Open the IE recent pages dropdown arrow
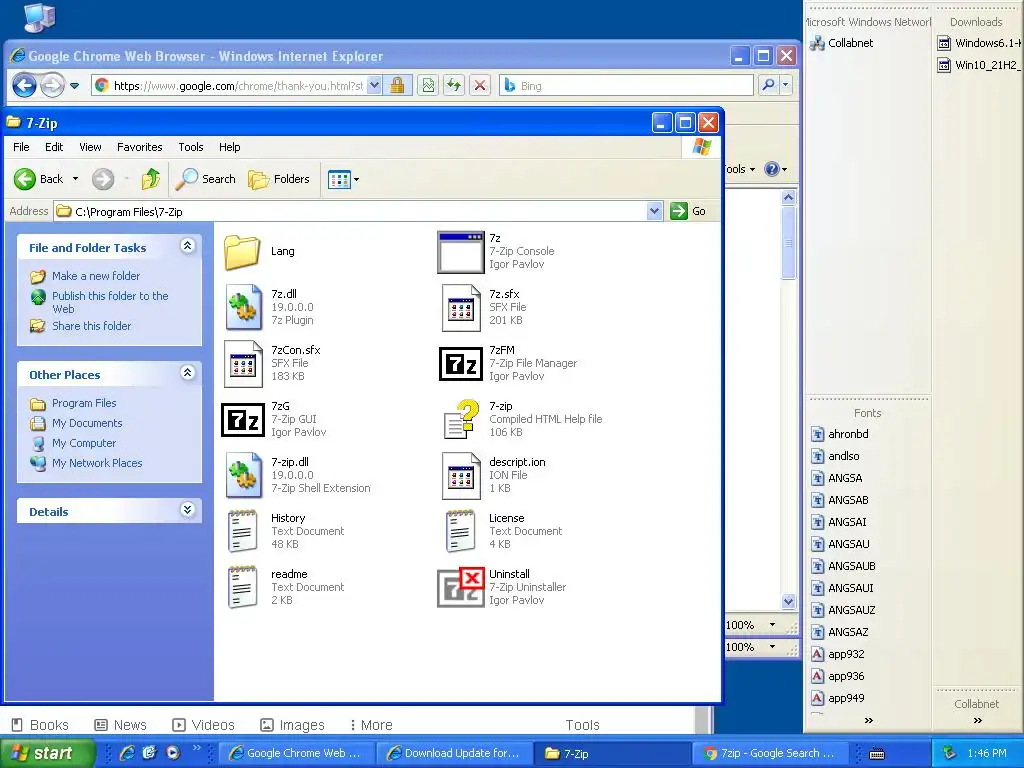The image size is (1024, 768). click(74, 86)
